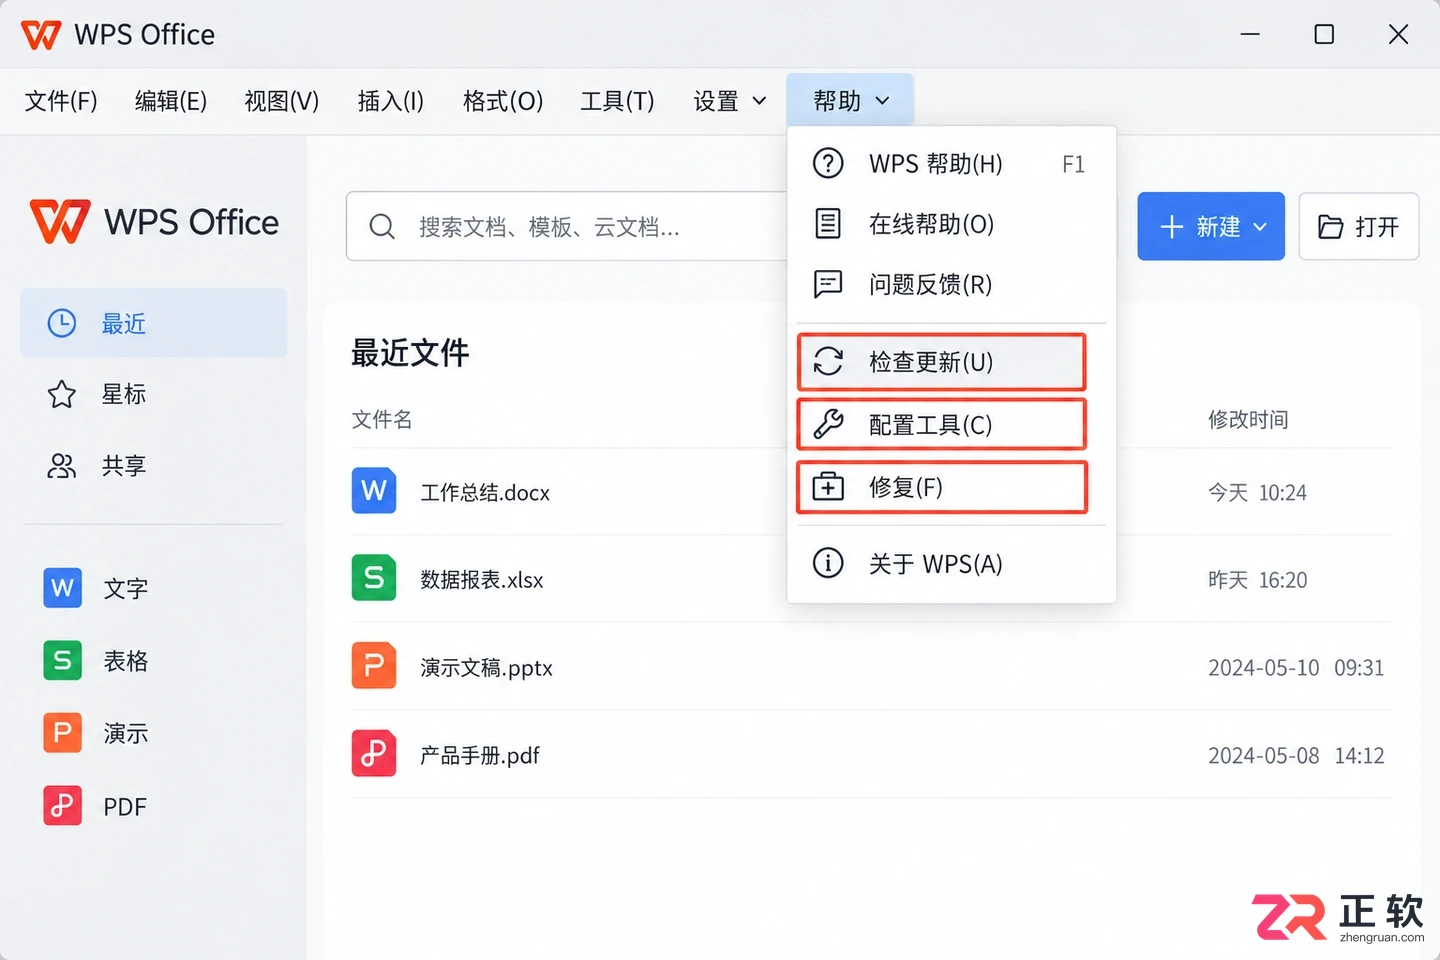
Task: Click the 打开 button
Action: 1359,226
